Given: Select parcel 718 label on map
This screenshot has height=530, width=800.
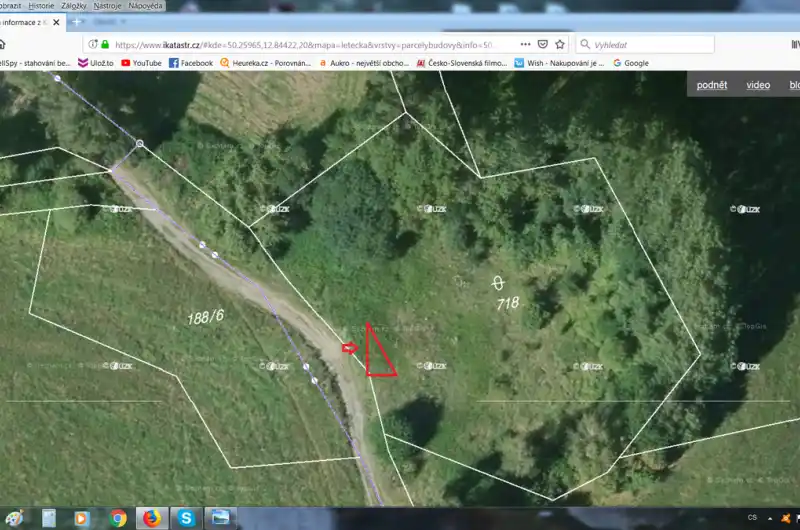Looking at the screenshot, I should click(x=508, y=304).
